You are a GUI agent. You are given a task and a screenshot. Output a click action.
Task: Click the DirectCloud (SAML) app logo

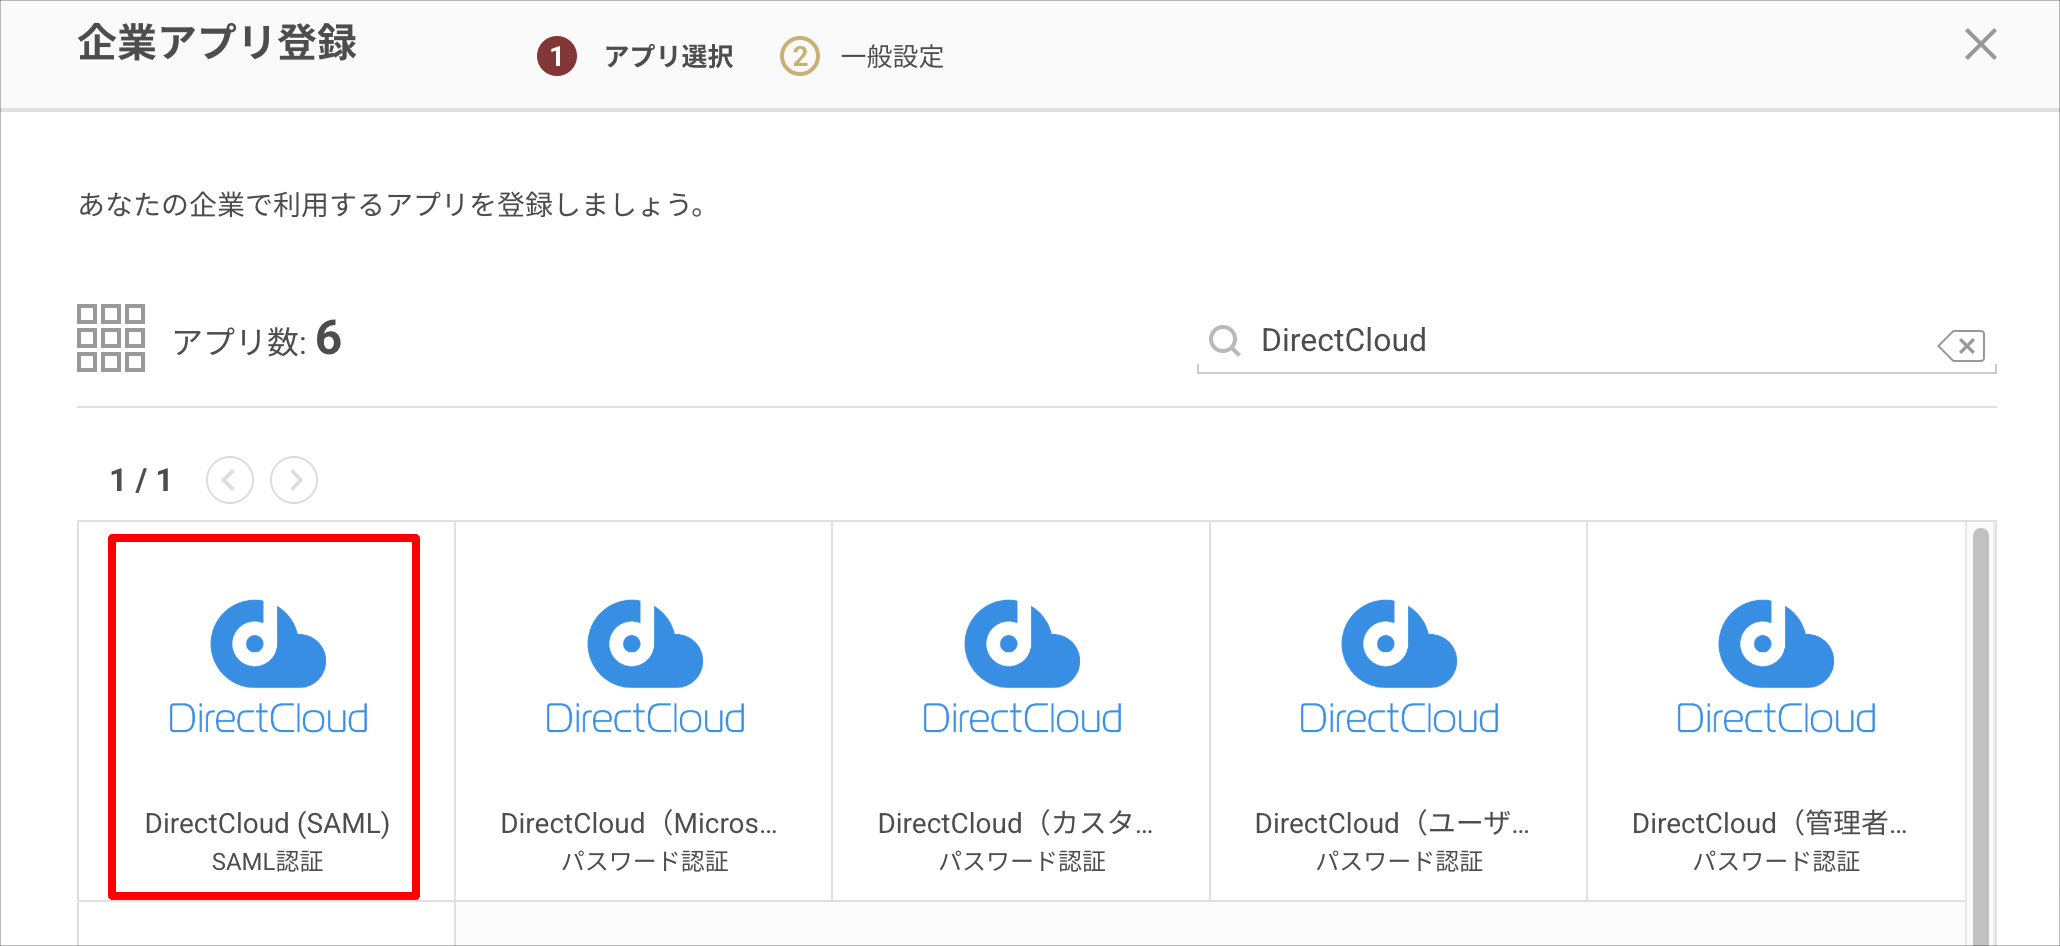pos(268,668)
